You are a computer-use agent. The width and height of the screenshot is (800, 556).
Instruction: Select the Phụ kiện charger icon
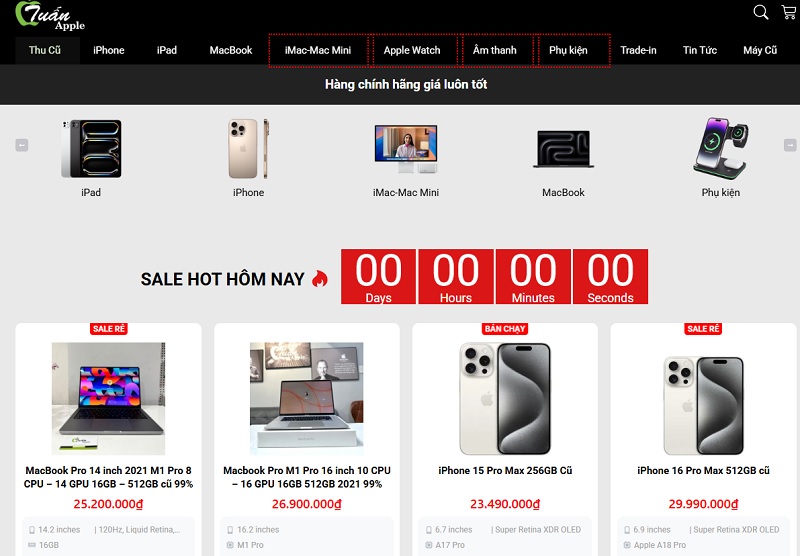click(x=720, y=148)
